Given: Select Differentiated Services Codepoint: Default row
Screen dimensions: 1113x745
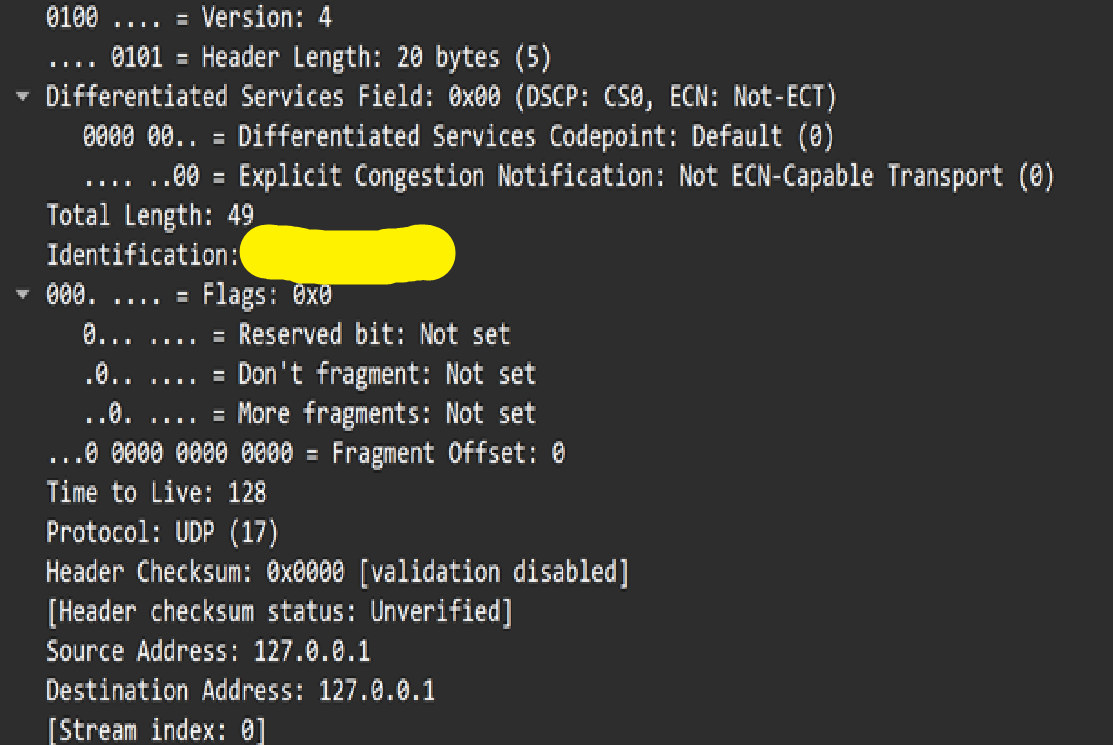Looking at the screenshot, I should (x=459, y=136).
